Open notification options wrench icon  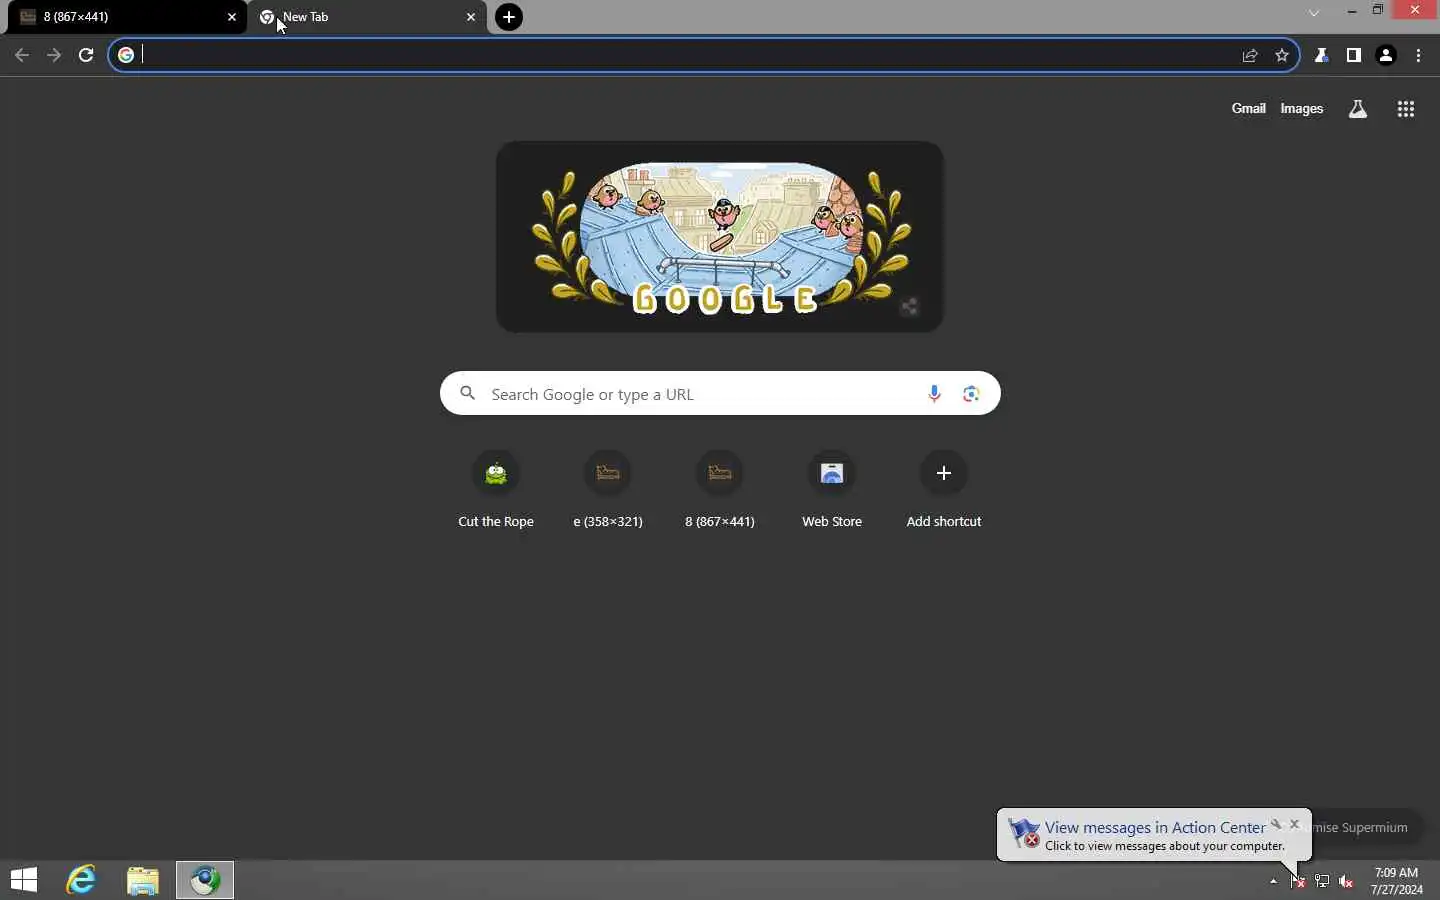(1276, 824)
